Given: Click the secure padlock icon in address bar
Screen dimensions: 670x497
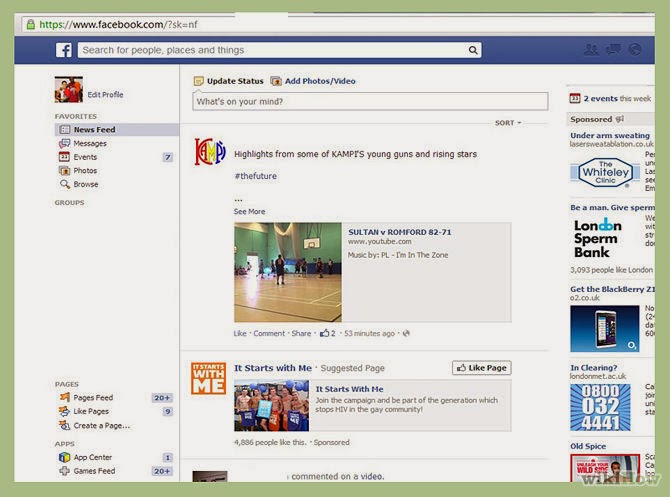Looking at the screenshot, I should [x=30, y=24].
